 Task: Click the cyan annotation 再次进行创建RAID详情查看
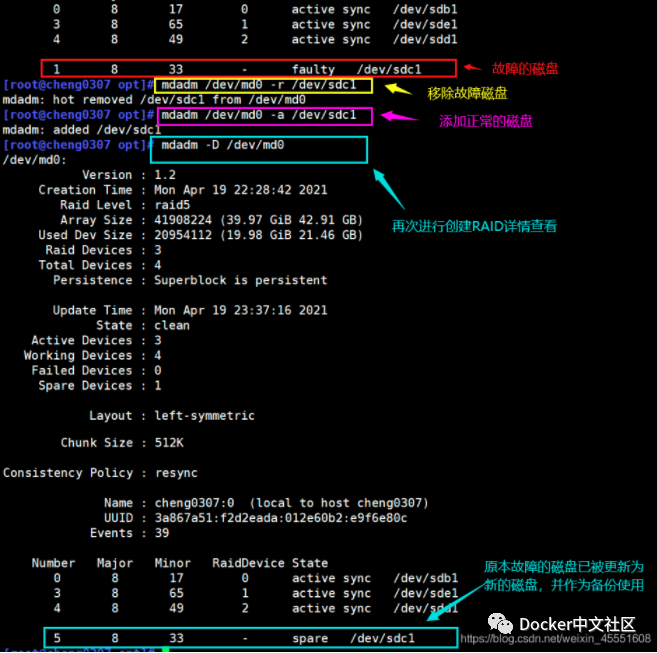(474, 227)
